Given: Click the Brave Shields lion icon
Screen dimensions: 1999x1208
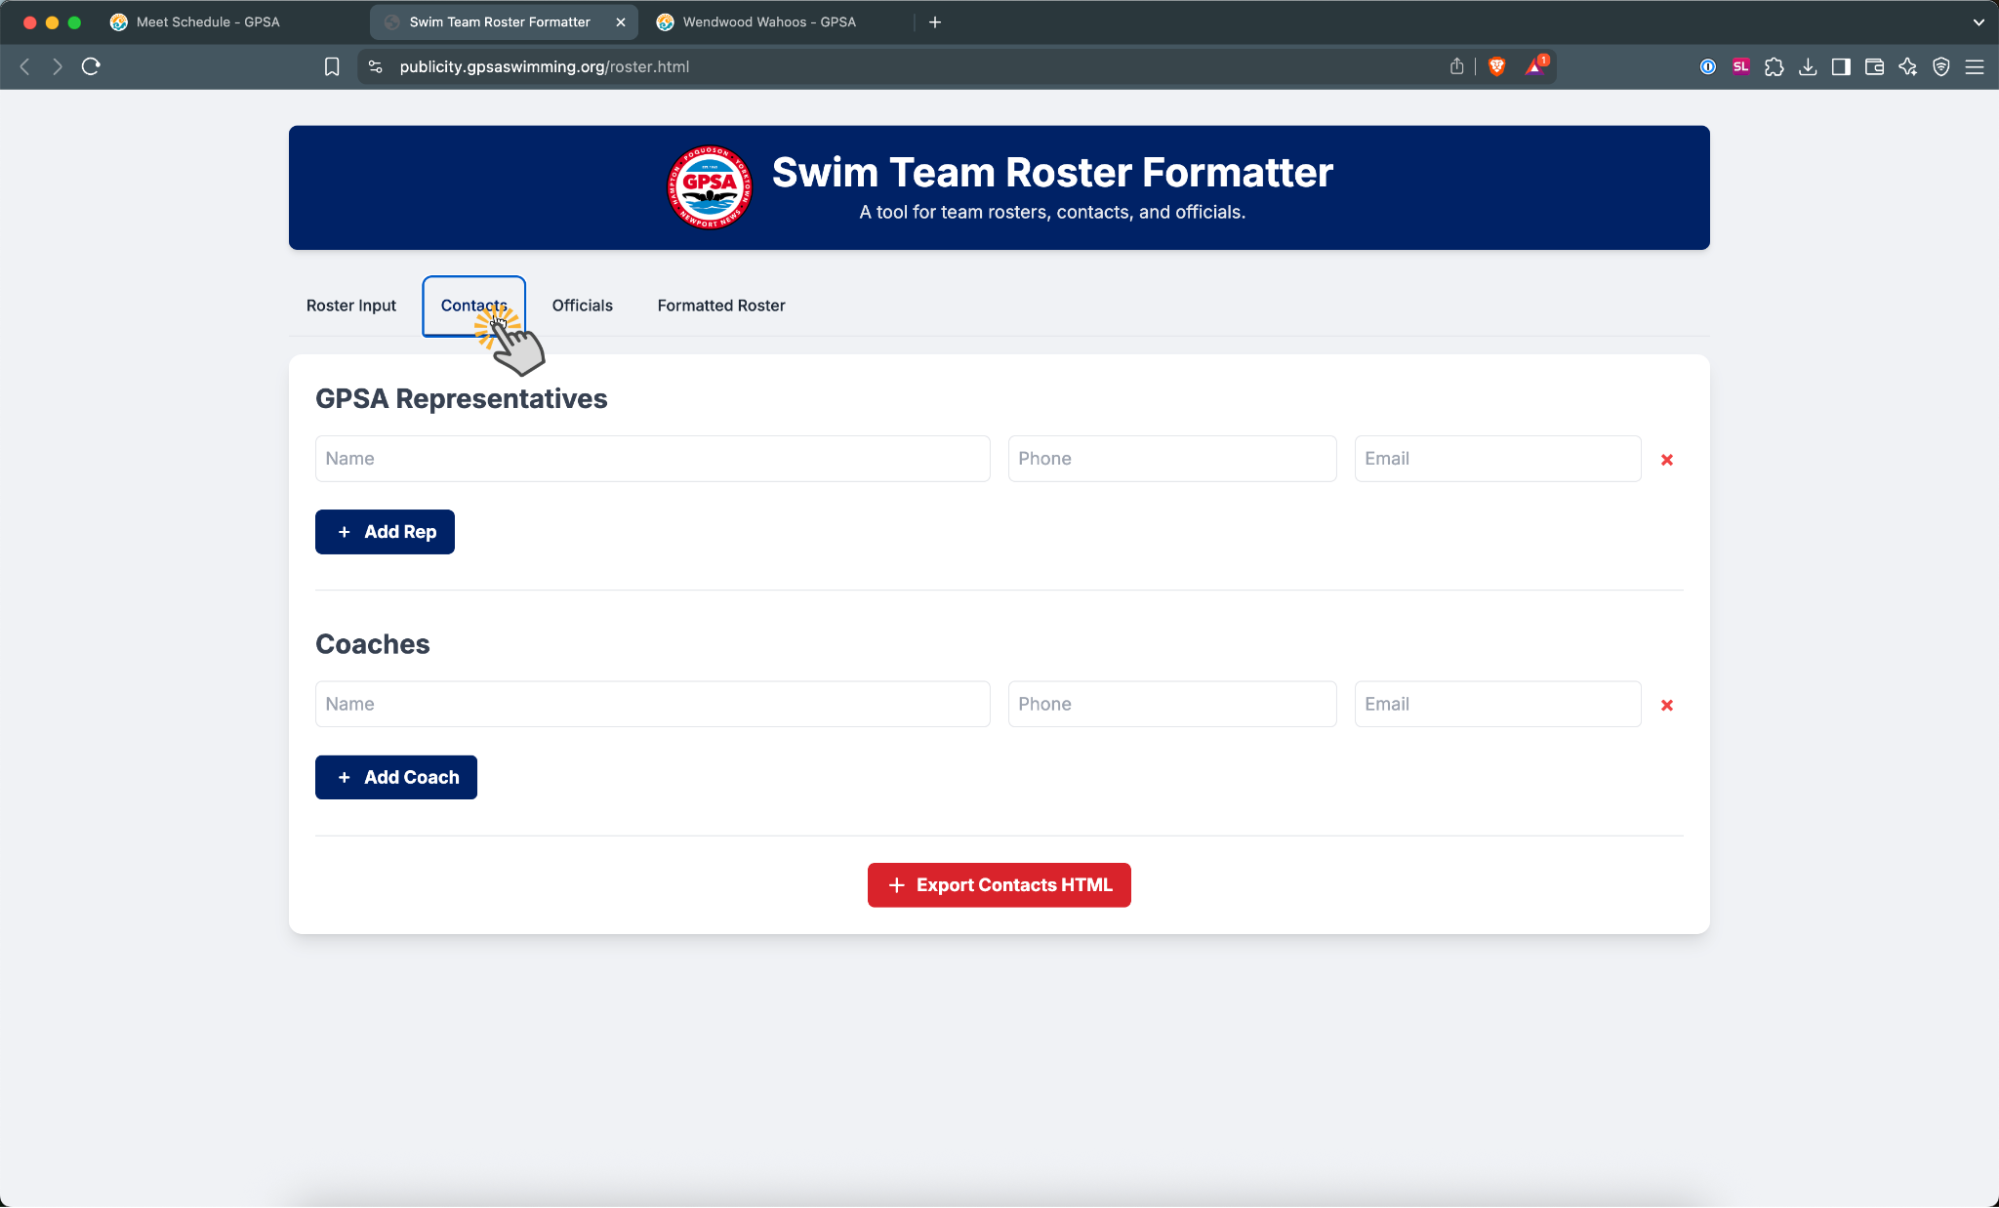Looking at the screenshot, I should (1496, 67).
